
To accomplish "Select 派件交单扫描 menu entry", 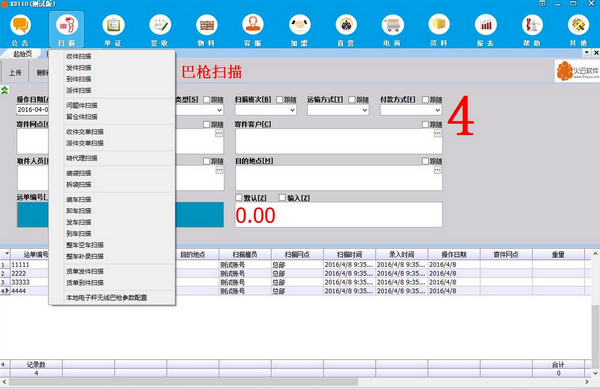I will [85, 143].
